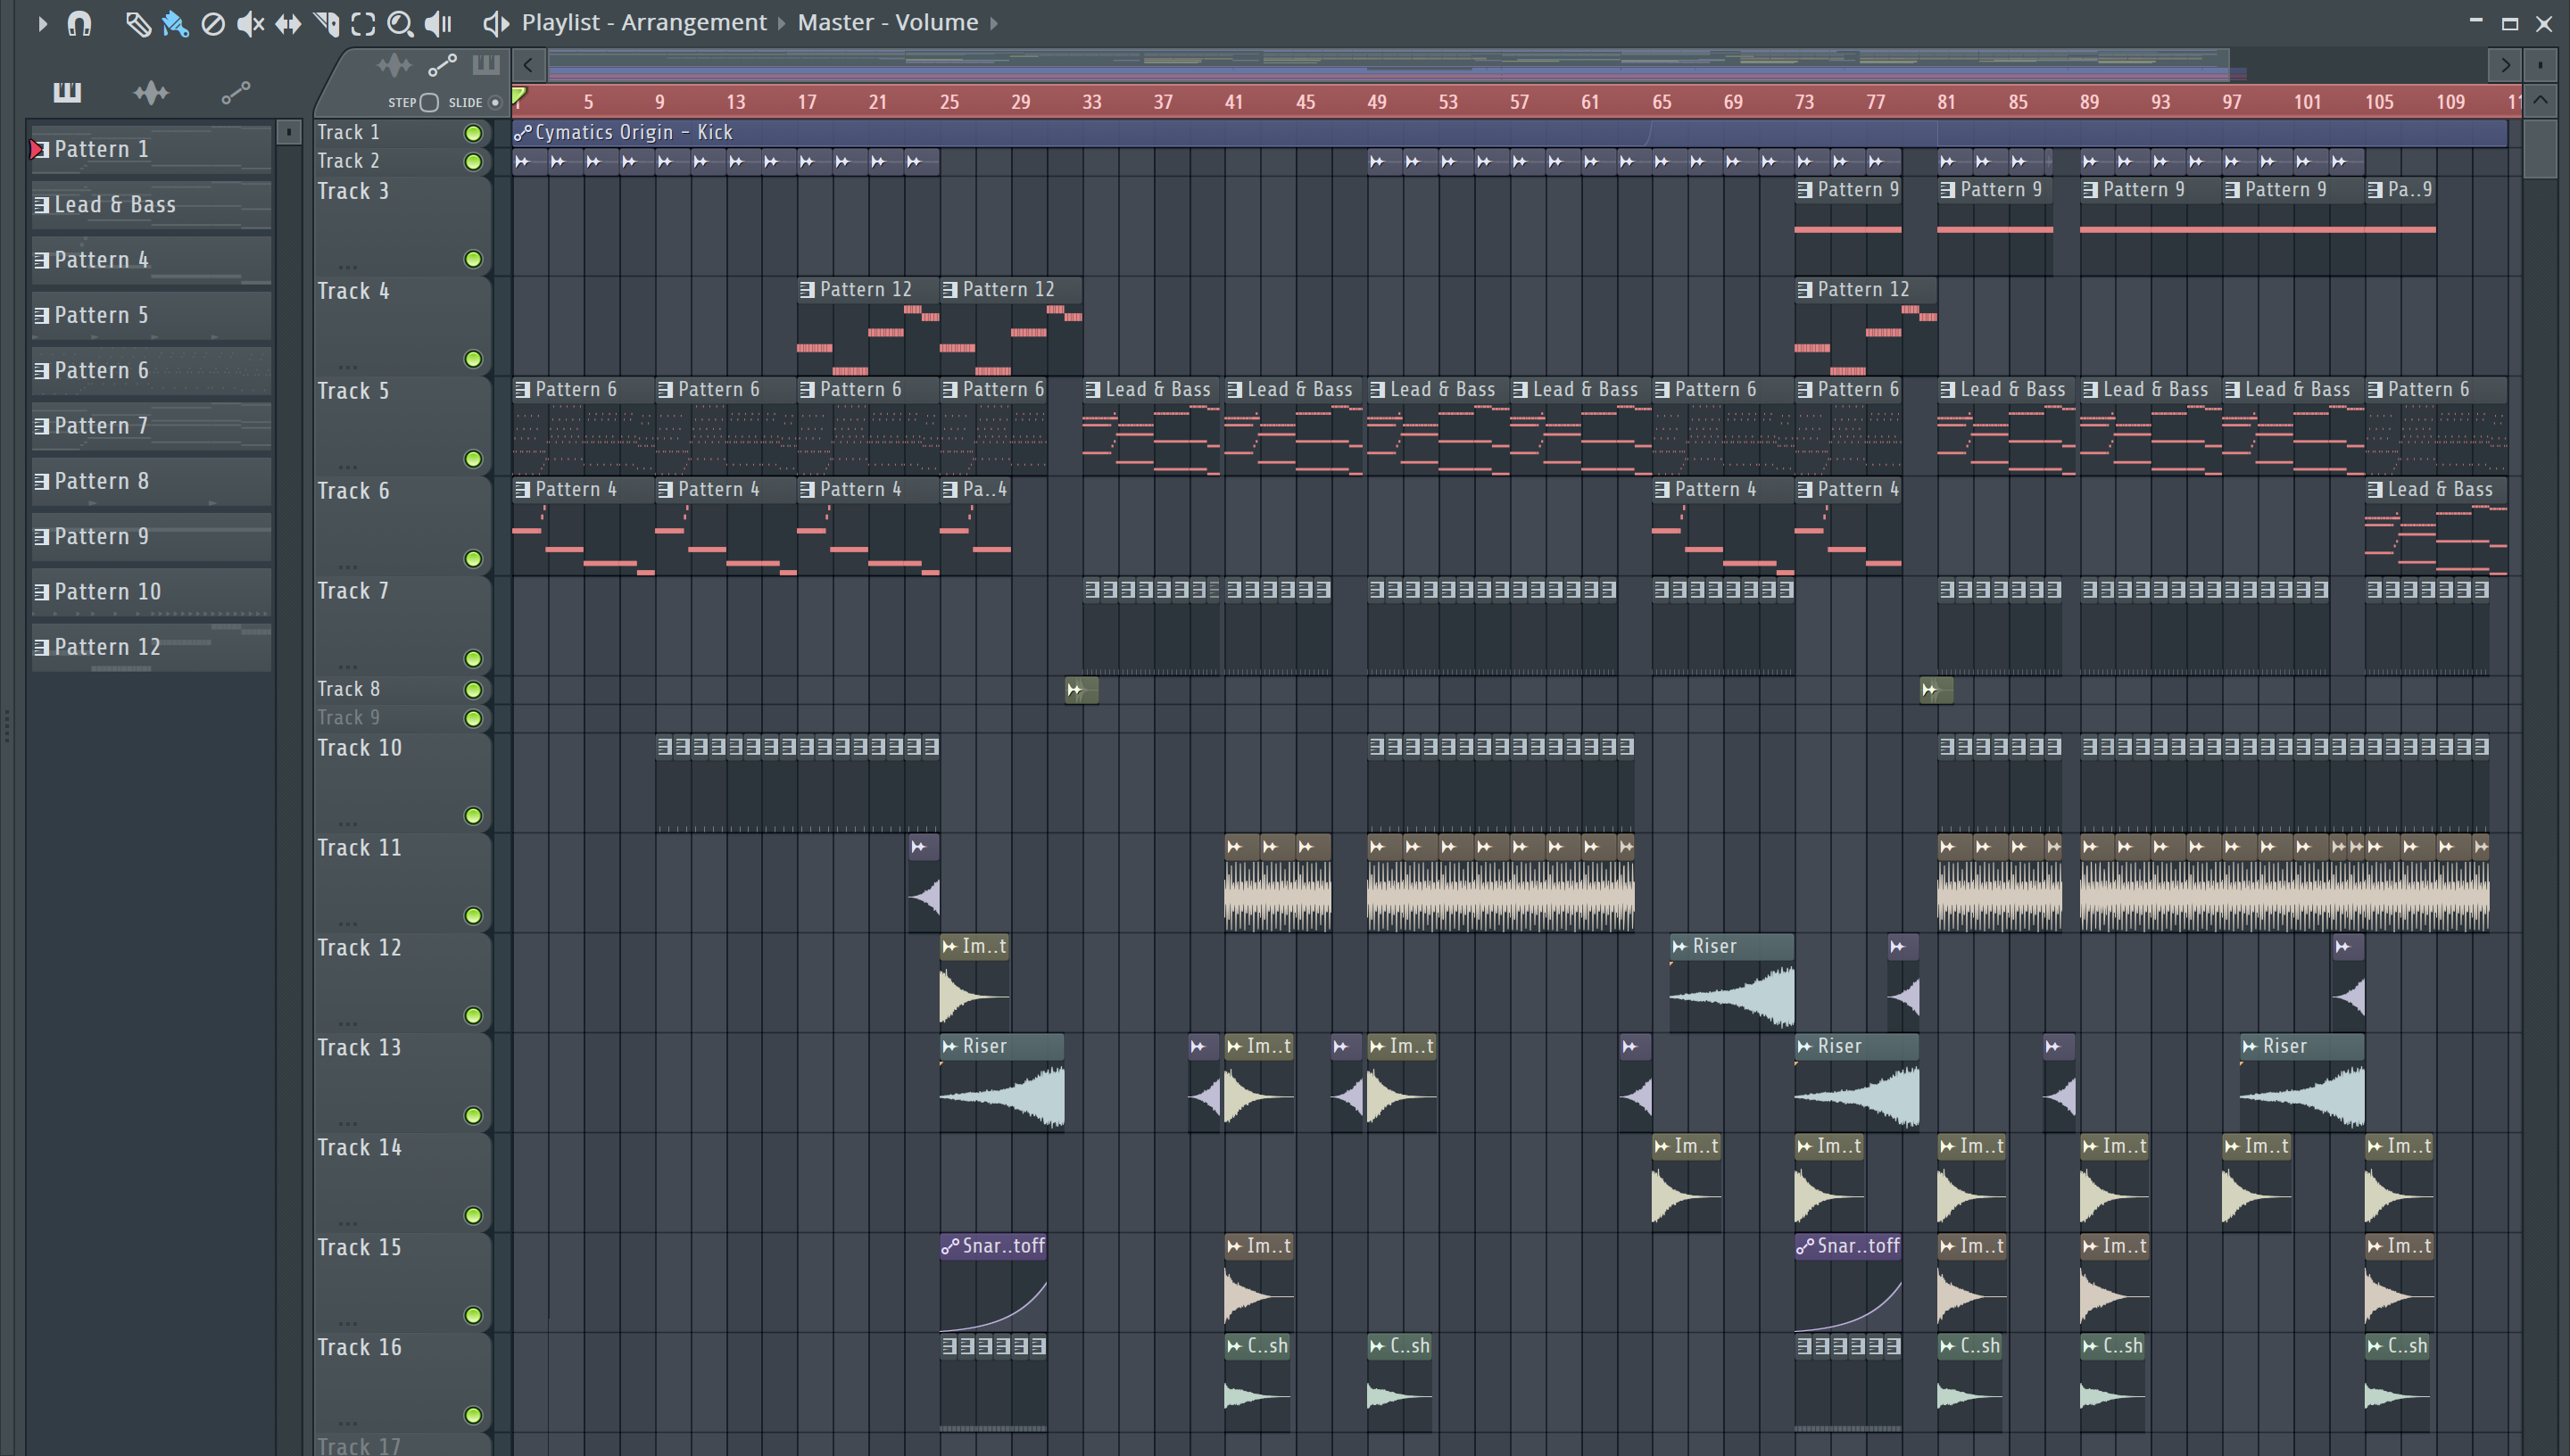Click the speaker icon before Playlist title
The height and width of the screenshot is (1456, 2570).
(x=496, y=22)
